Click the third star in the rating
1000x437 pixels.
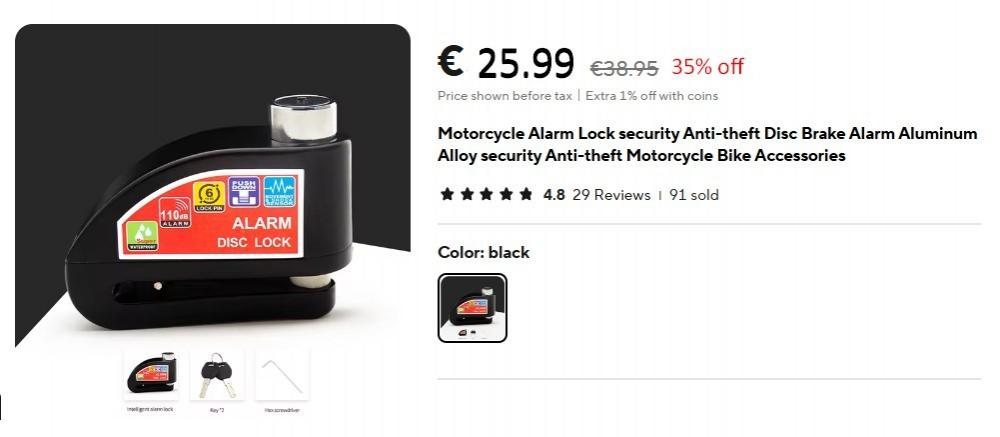point(486,194)
